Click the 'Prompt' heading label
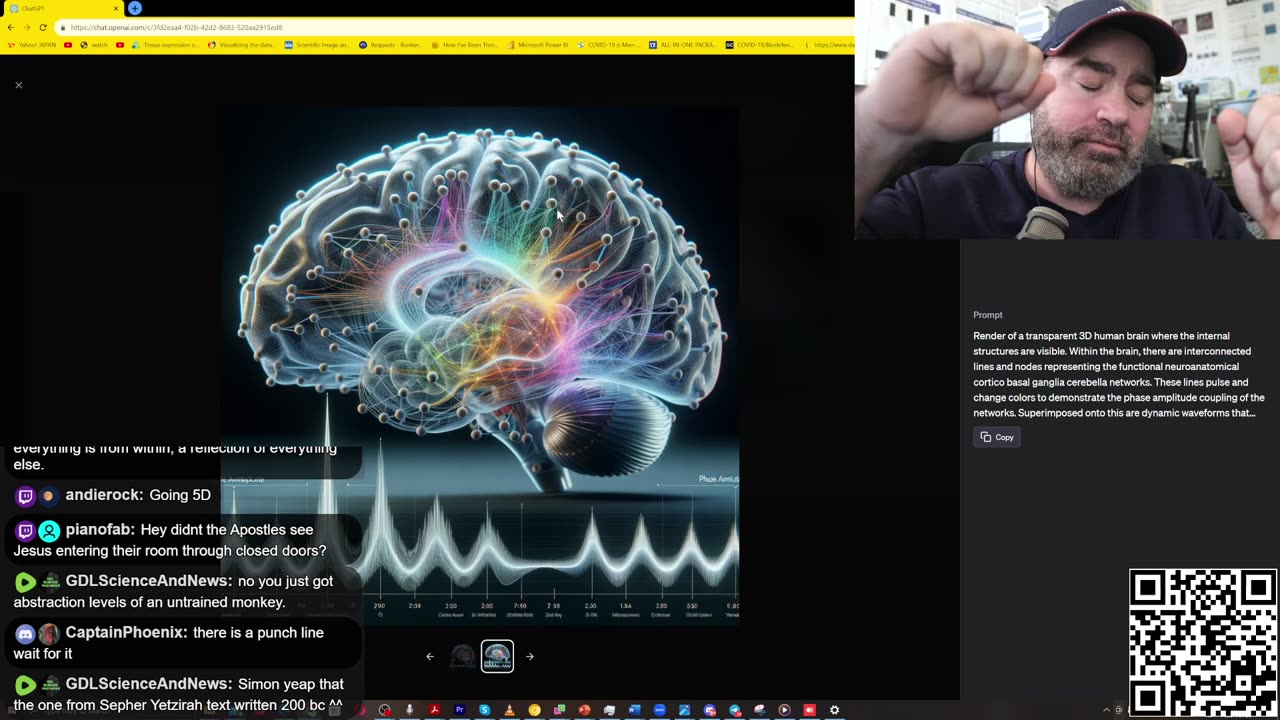 pyautogui.click(x=988, y=315)
